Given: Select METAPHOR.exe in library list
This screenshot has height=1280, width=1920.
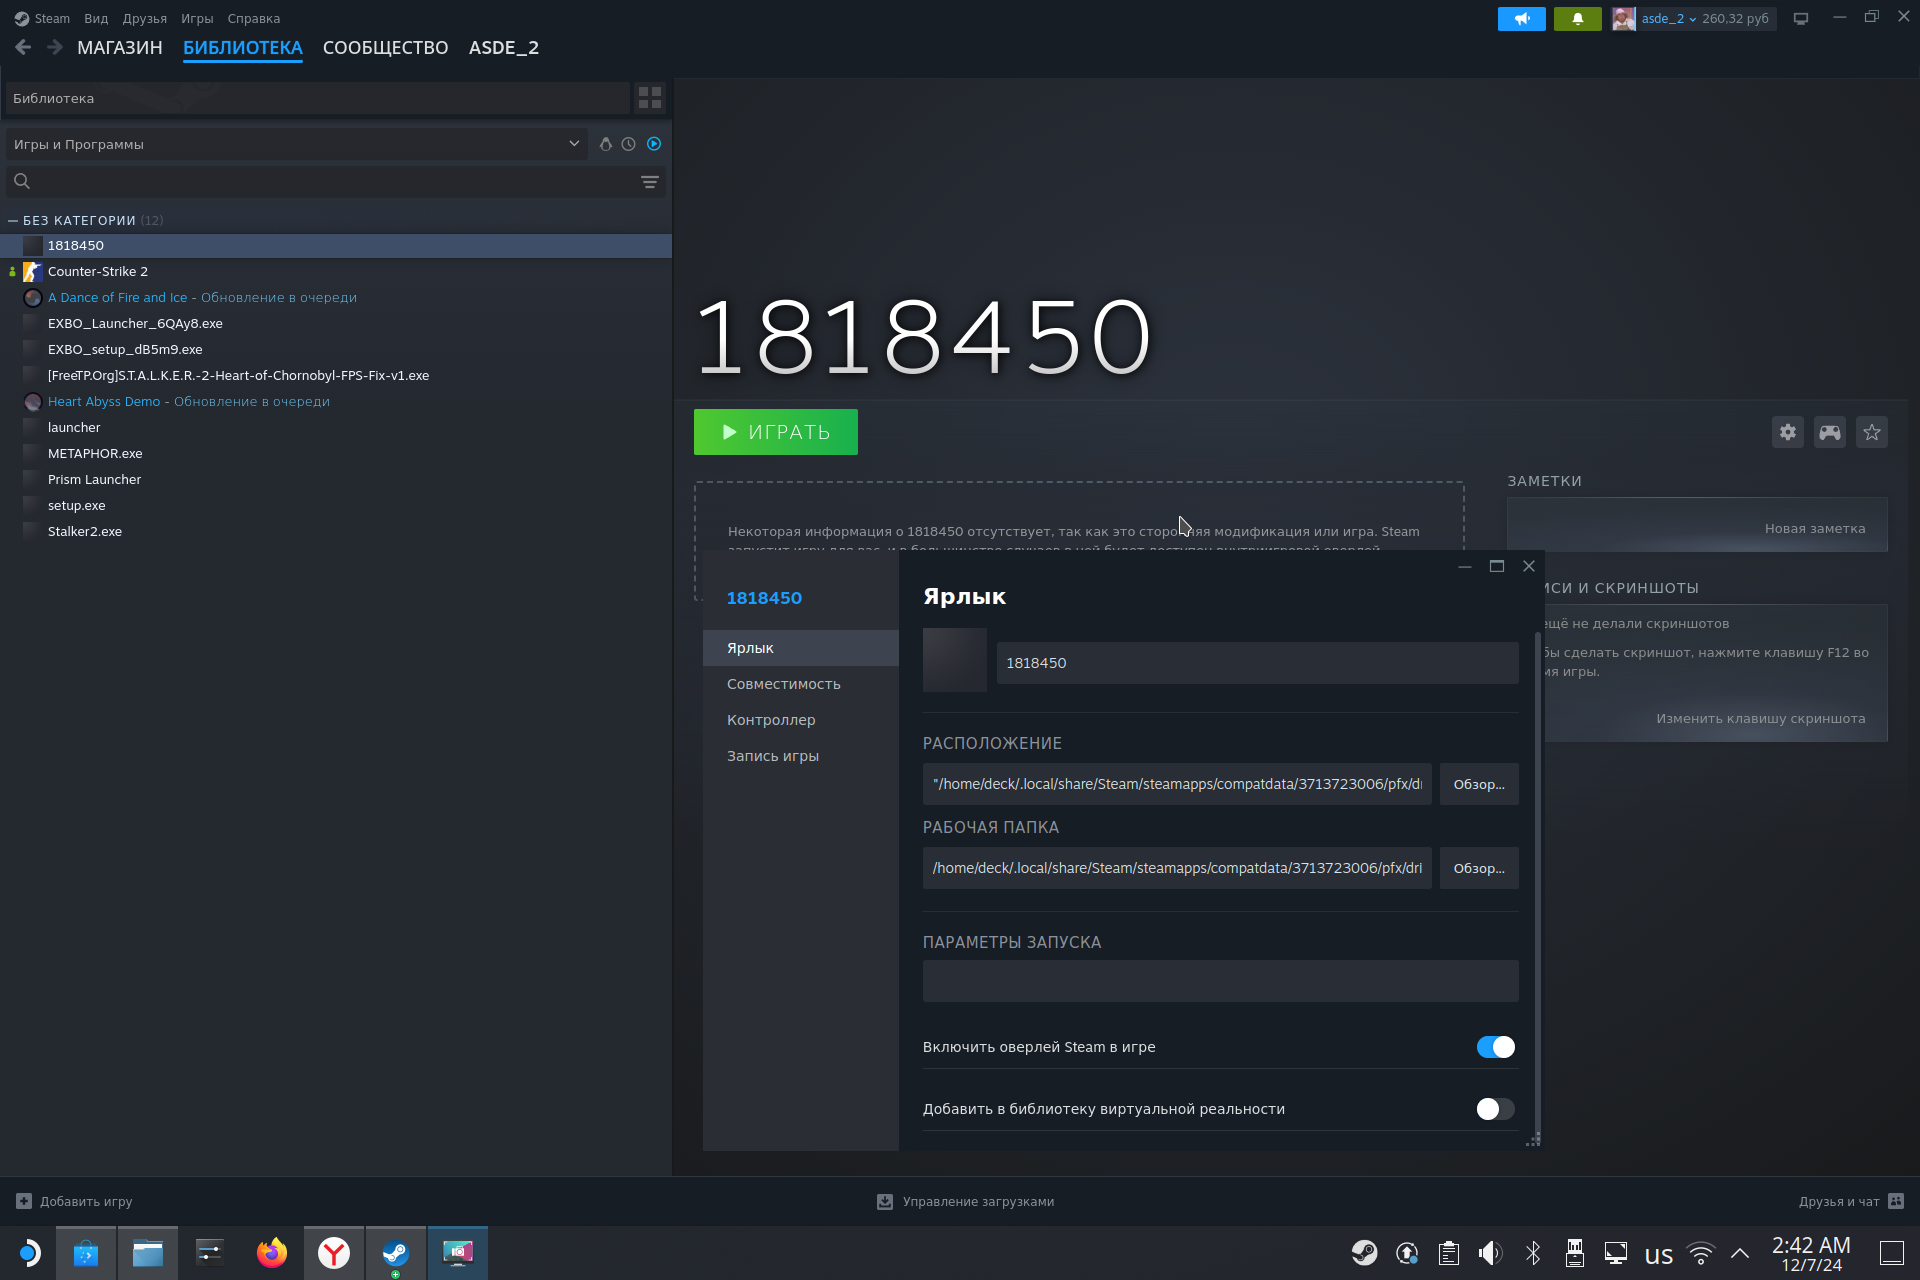Looking at the screenshot, I should 336,454.
